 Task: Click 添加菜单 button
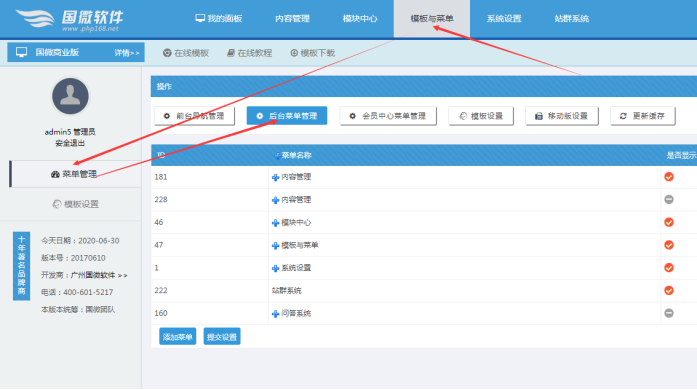(x=177, y=337)
